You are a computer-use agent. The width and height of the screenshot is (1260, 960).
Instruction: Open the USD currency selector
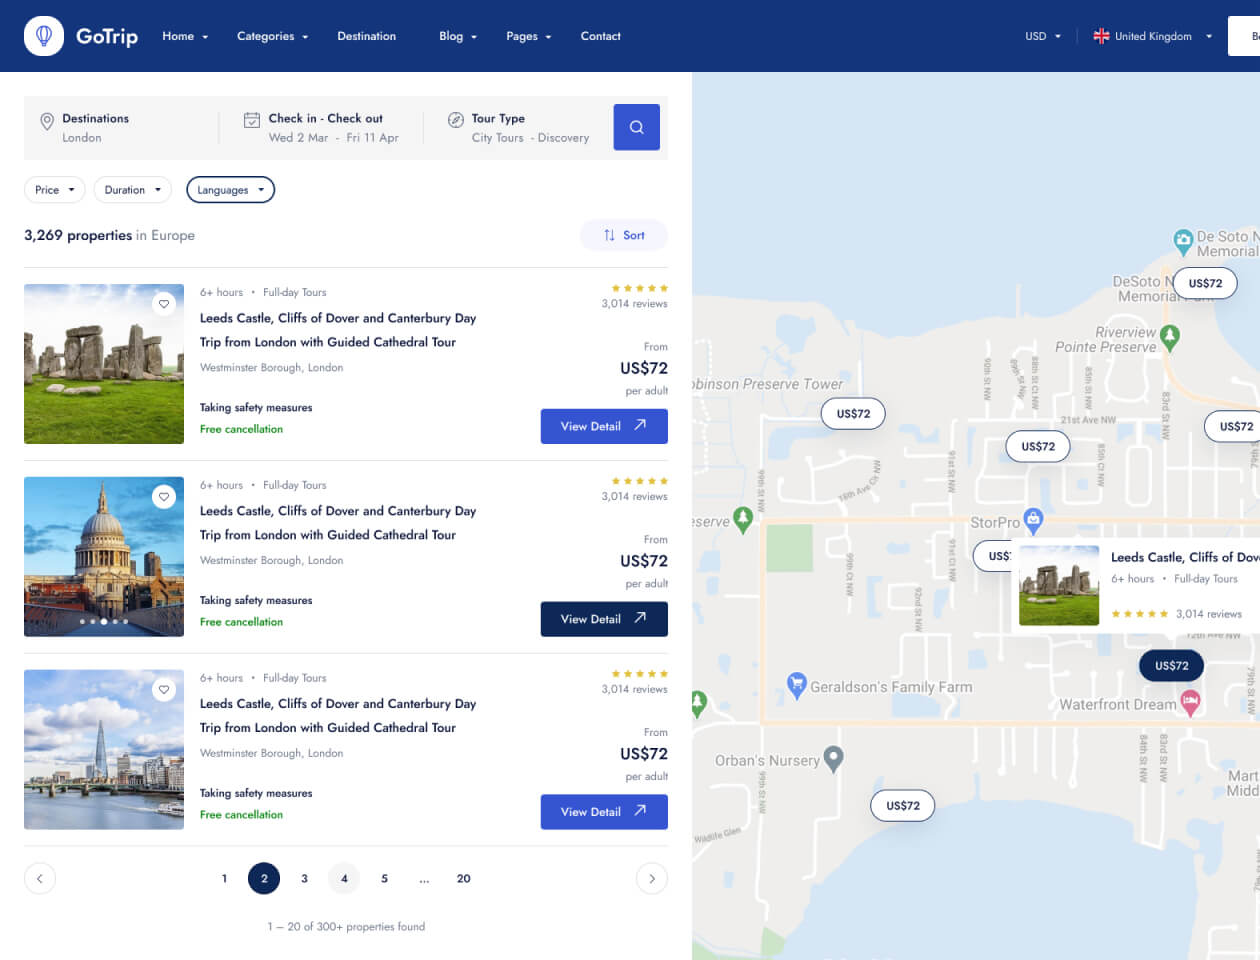[1043, 36]
